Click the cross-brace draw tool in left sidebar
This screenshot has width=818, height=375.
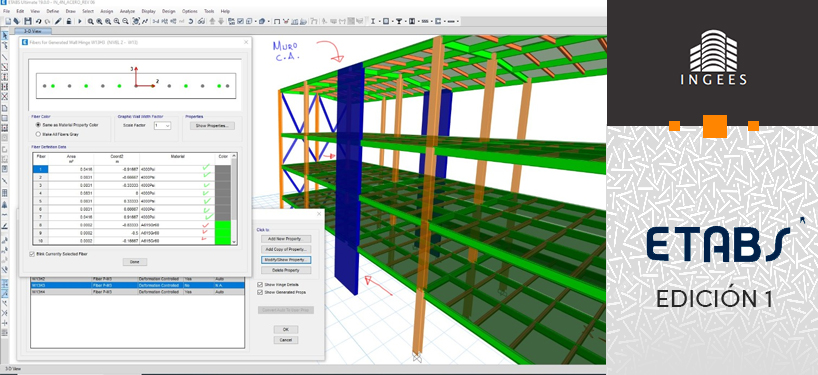tap(5, 96)
